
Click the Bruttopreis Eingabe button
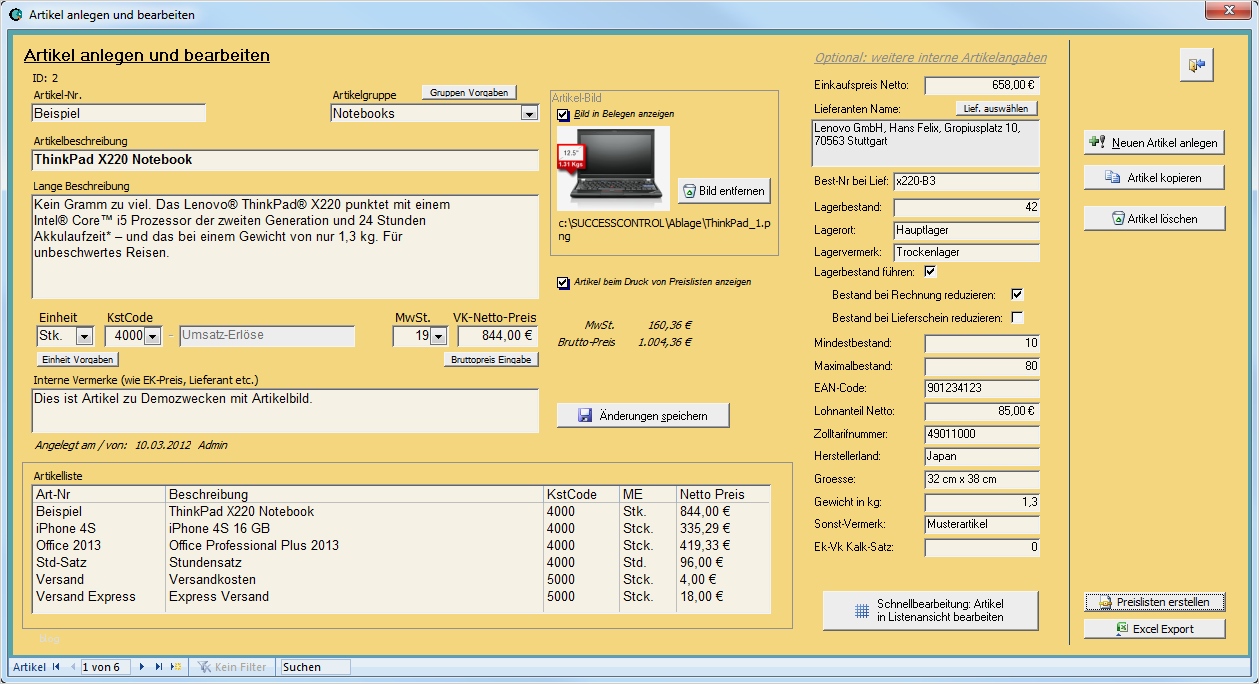tap(491, 359)
